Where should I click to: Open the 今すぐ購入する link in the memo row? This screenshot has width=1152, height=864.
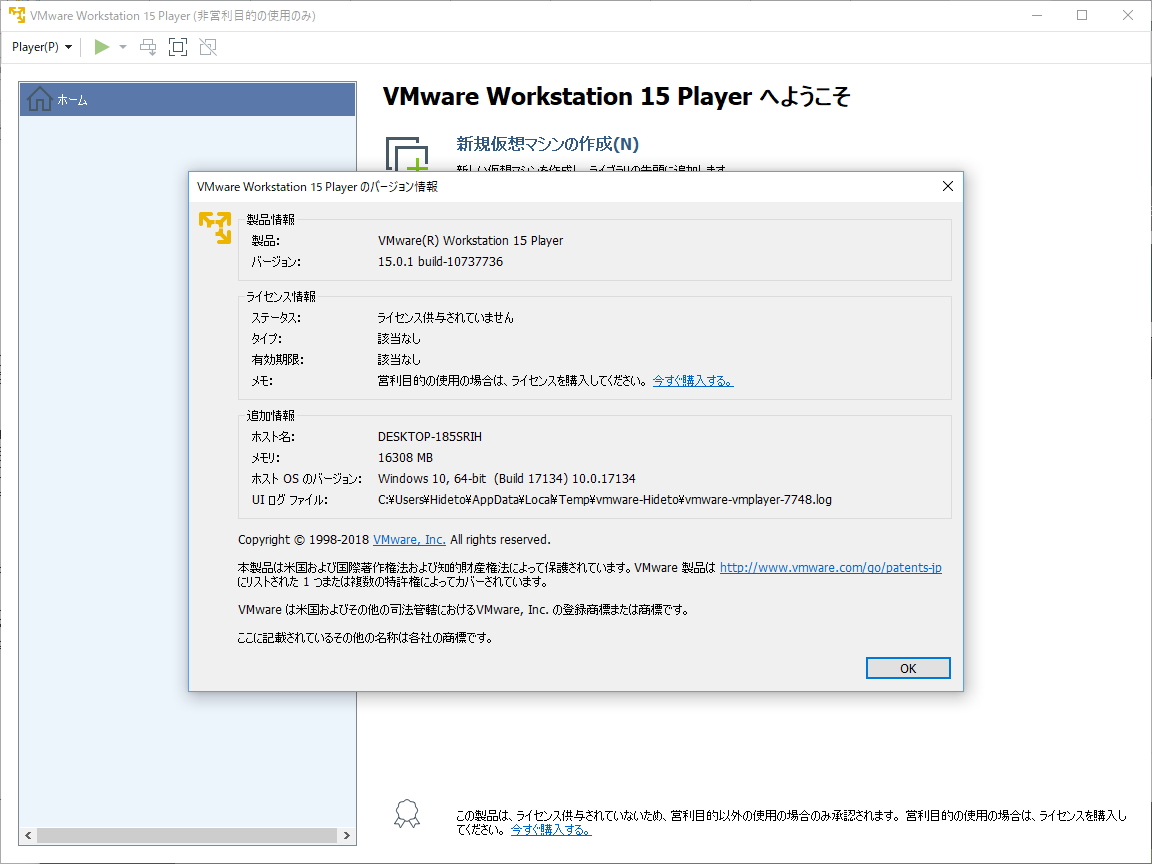point(692,380)
